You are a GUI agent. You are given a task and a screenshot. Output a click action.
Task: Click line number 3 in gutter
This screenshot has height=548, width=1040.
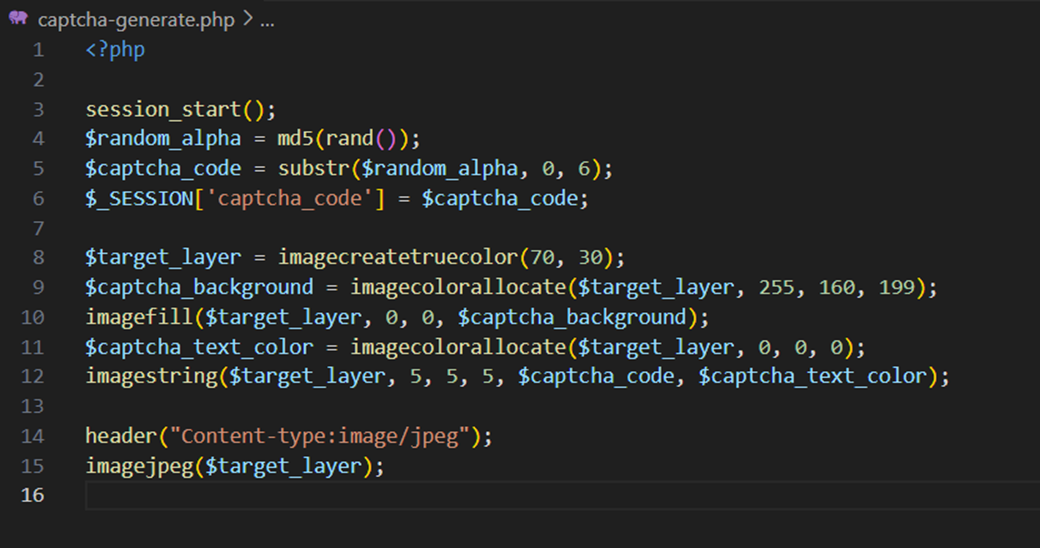(38, 109)
